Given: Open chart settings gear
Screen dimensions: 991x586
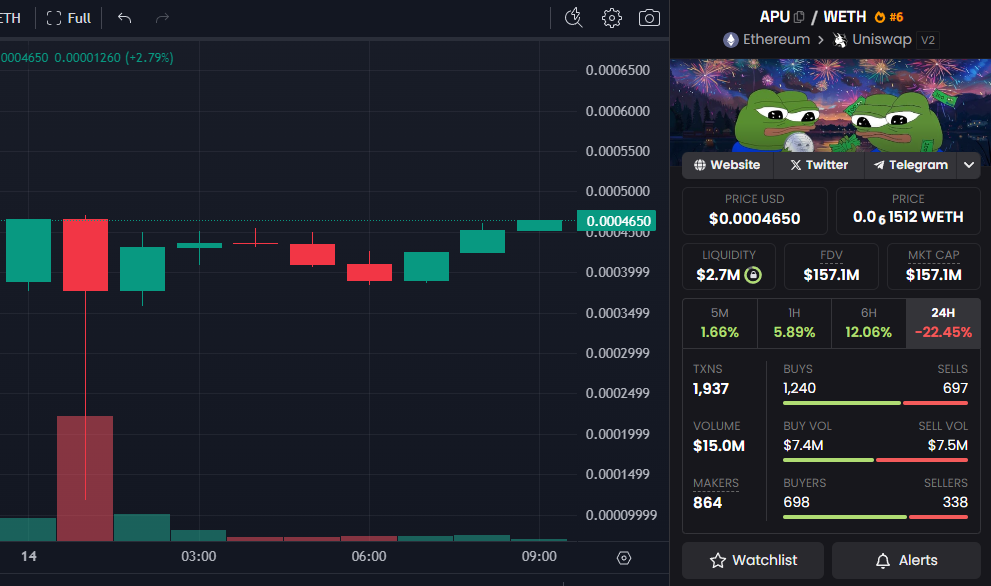Looking at the screenshot, I should (x=611, y=18).
